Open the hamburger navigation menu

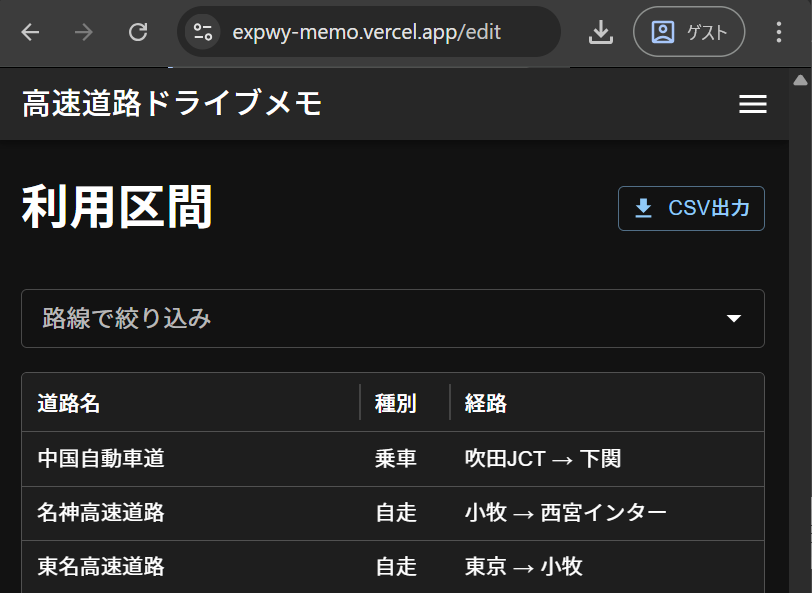(x=752, y=104)
